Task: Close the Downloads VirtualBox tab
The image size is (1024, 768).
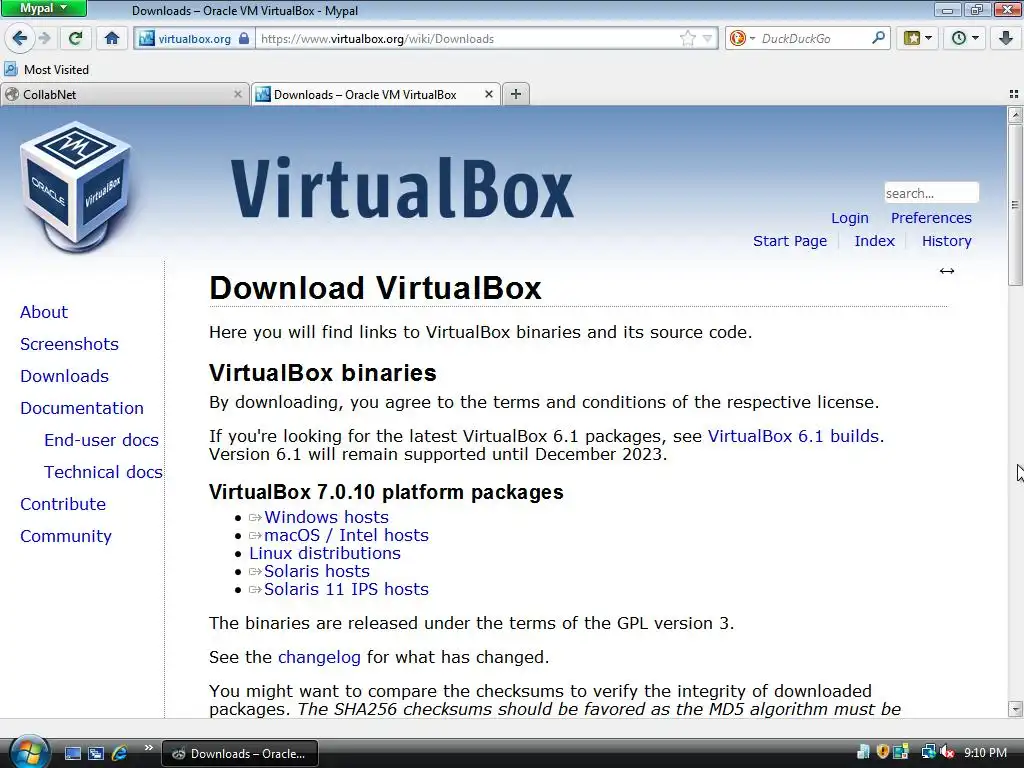Action: (x=488, y=95)
